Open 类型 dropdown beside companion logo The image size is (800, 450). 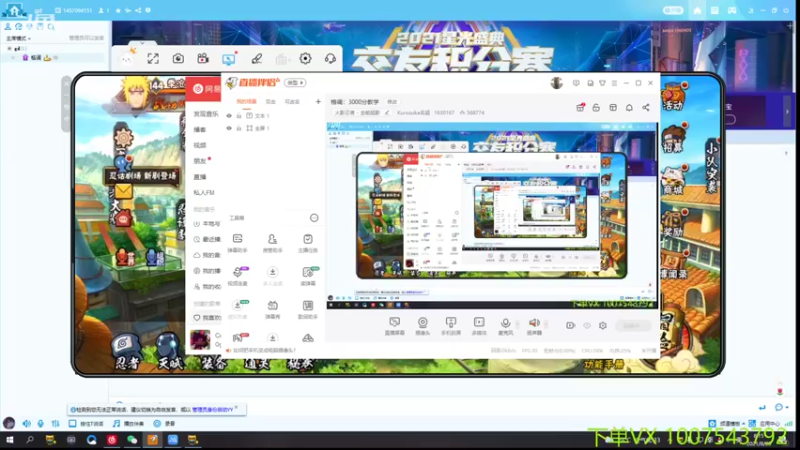(295, 83)
